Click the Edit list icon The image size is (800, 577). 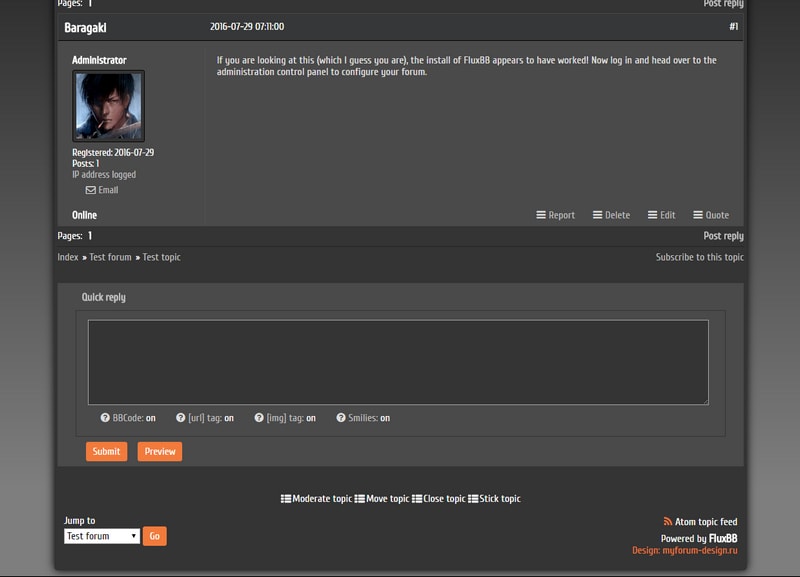pyautogui.click(x=653, y=215)
